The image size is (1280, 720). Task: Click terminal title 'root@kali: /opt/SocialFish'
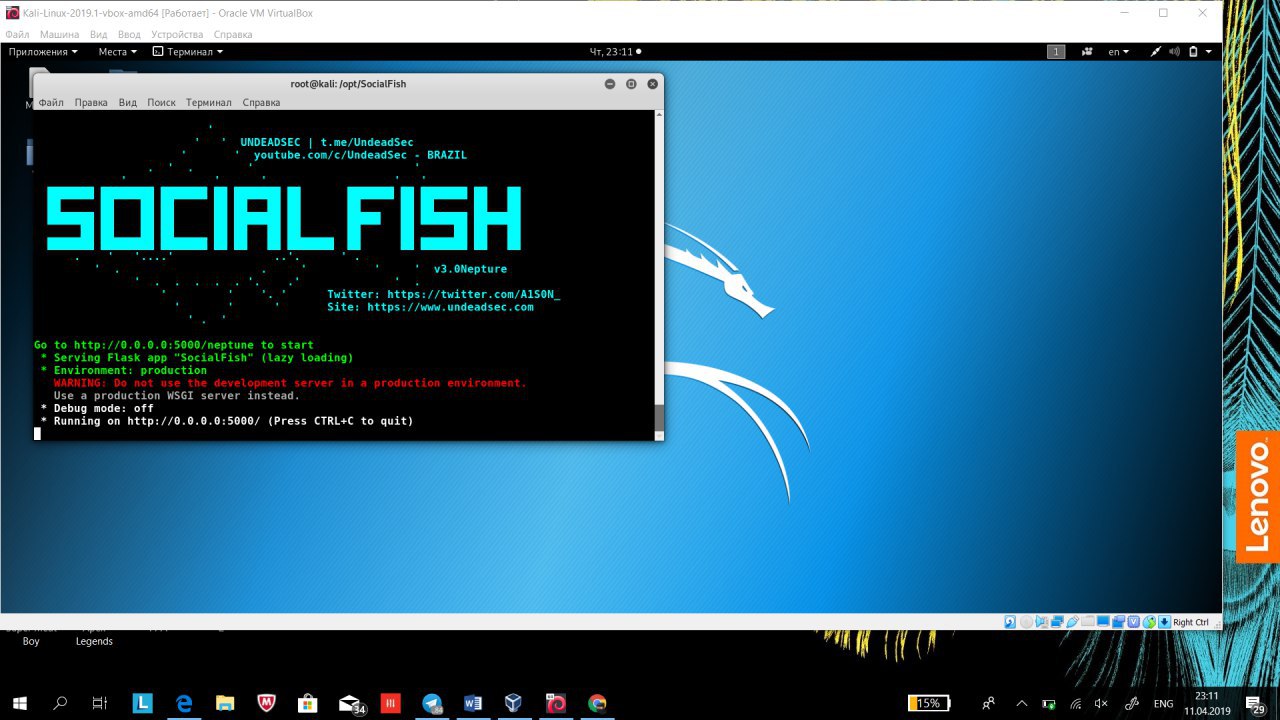pyautogui.click(x=348, y=84)
